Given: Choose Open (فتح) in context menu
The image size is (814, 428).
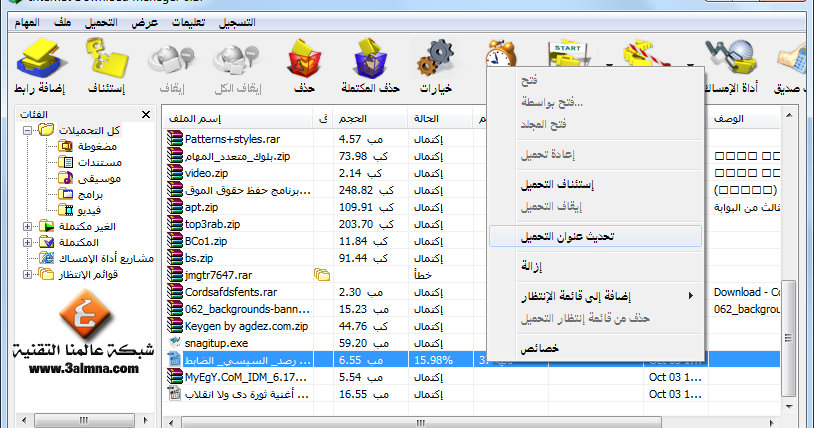Looking at the screenshot, I should coord(595,81).
